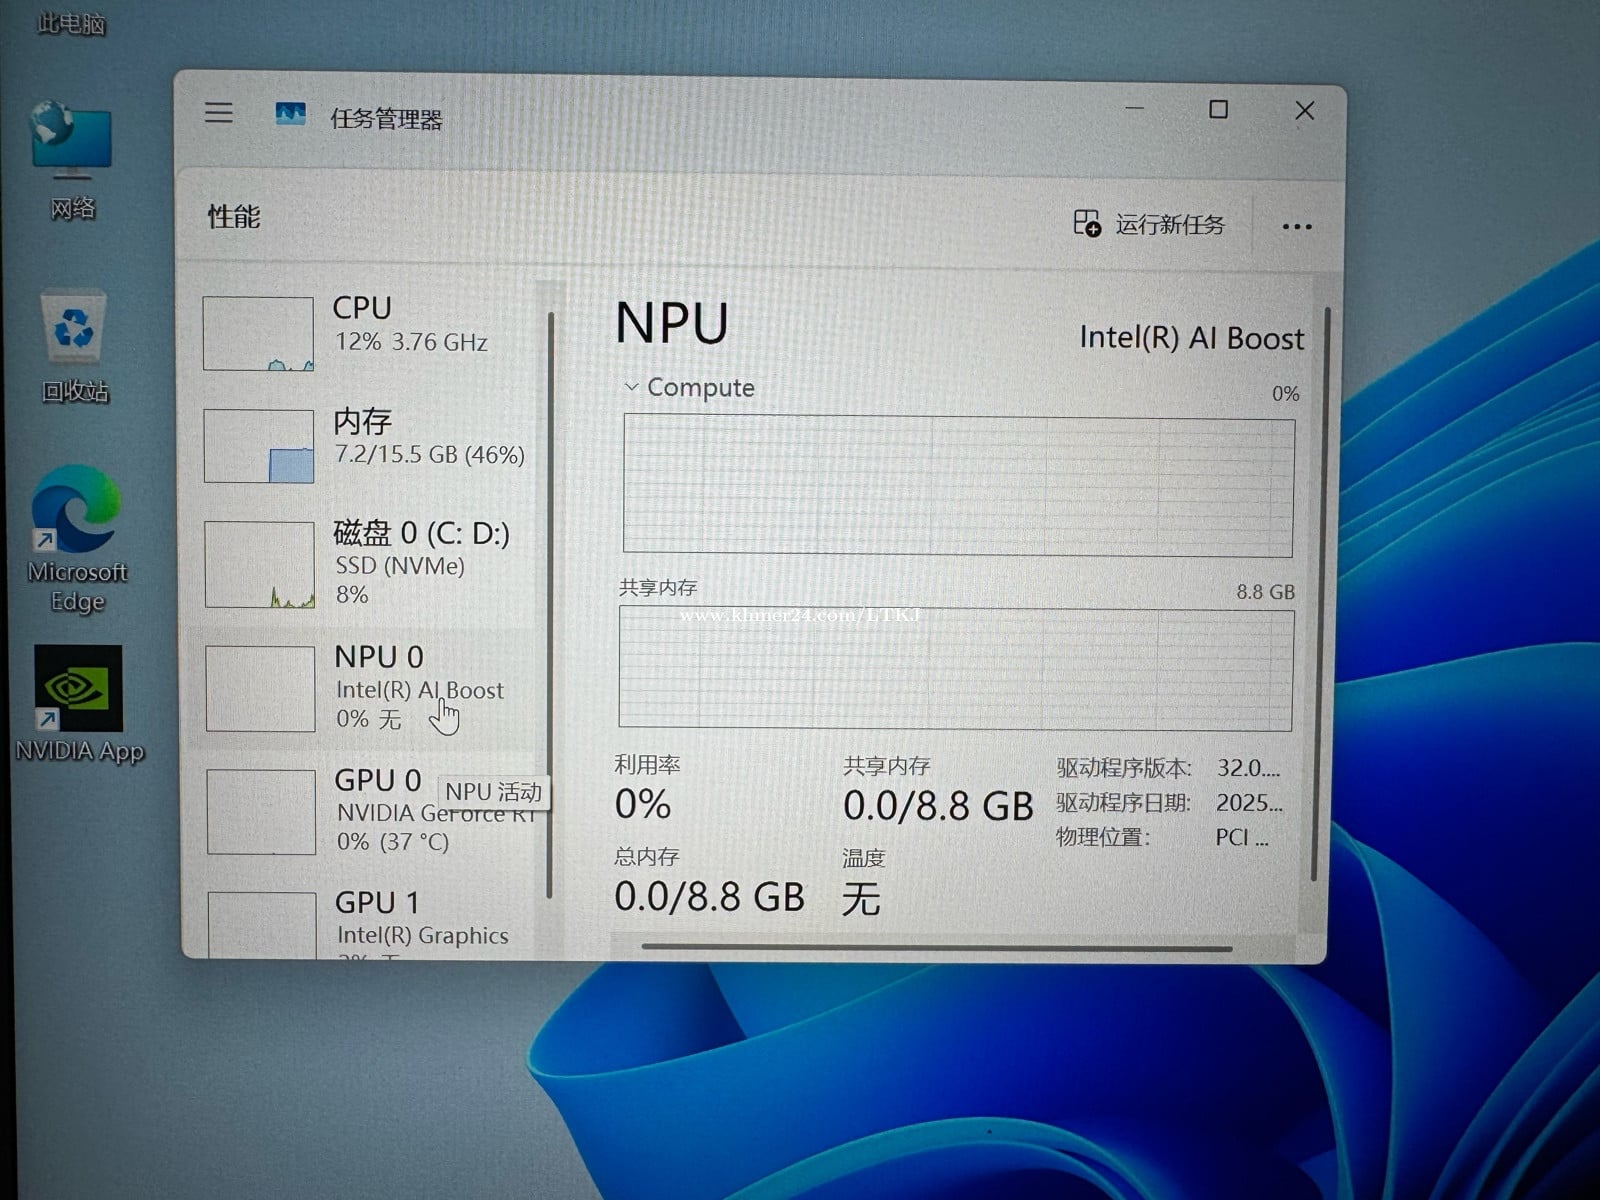
Task: Click the 8.8 GB graph maximum label
Action: (x=1265, y=592)
